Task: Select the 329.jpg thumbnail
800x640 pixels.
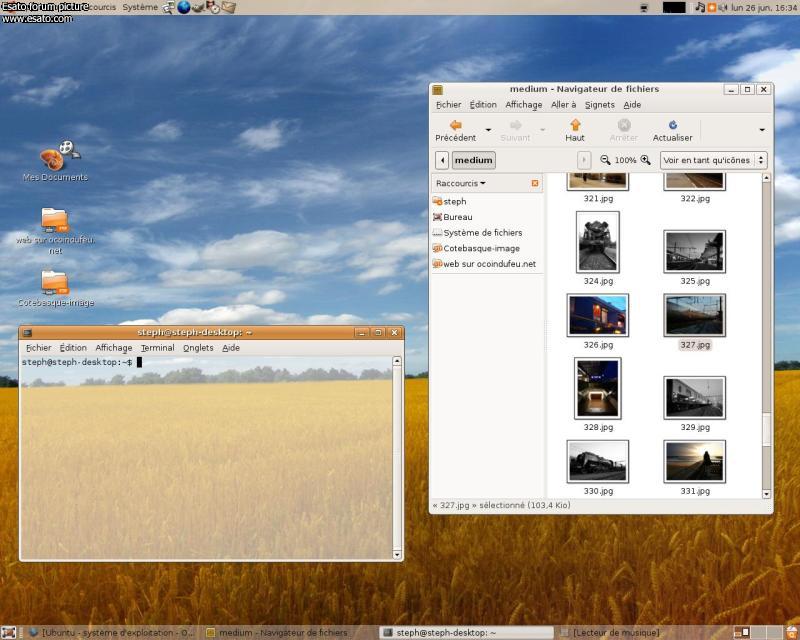Action: point(694,397)
